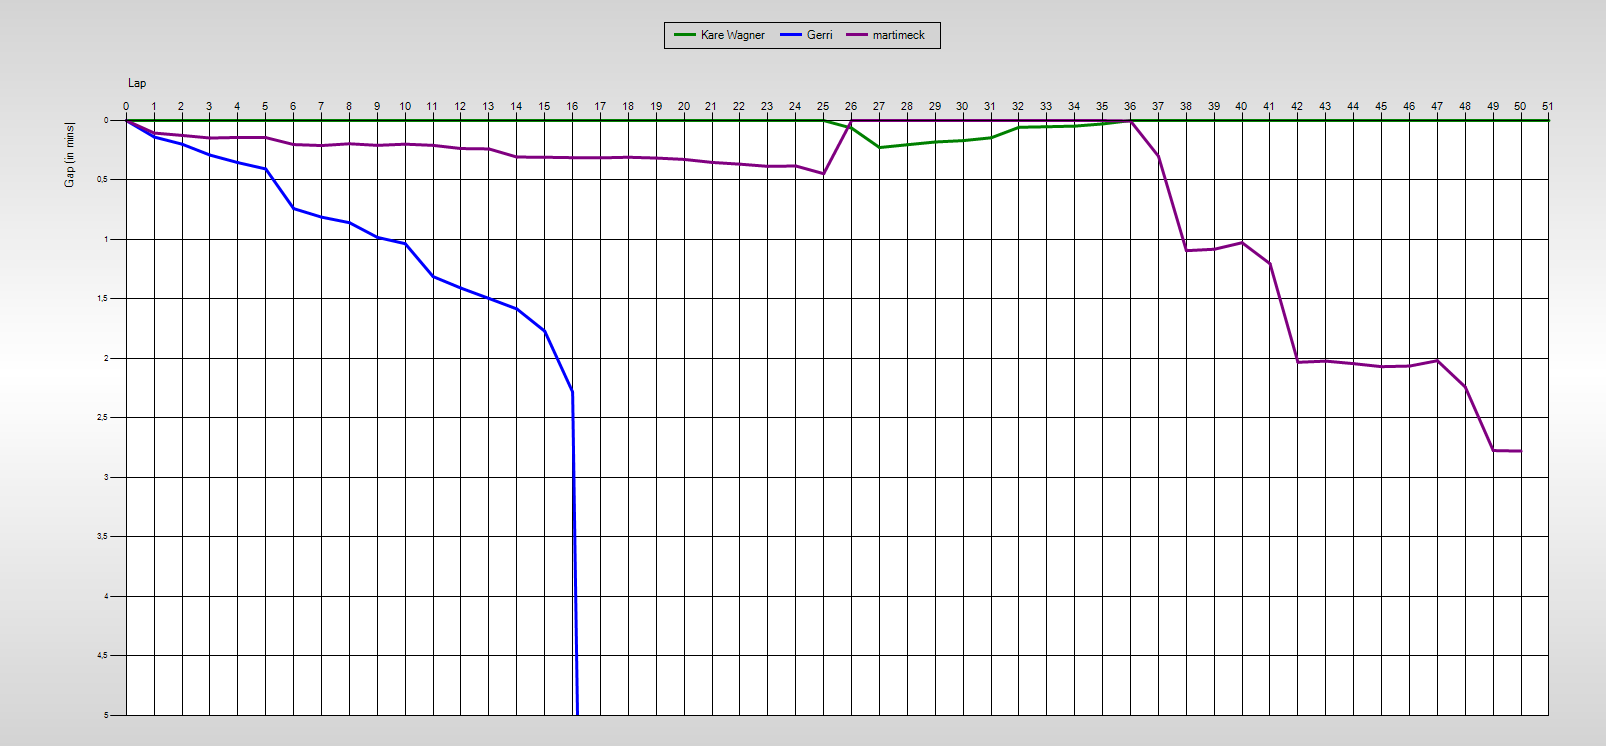Click the 5 gap axis label
The image size is (1606, 746).
[x=106, y=715]
